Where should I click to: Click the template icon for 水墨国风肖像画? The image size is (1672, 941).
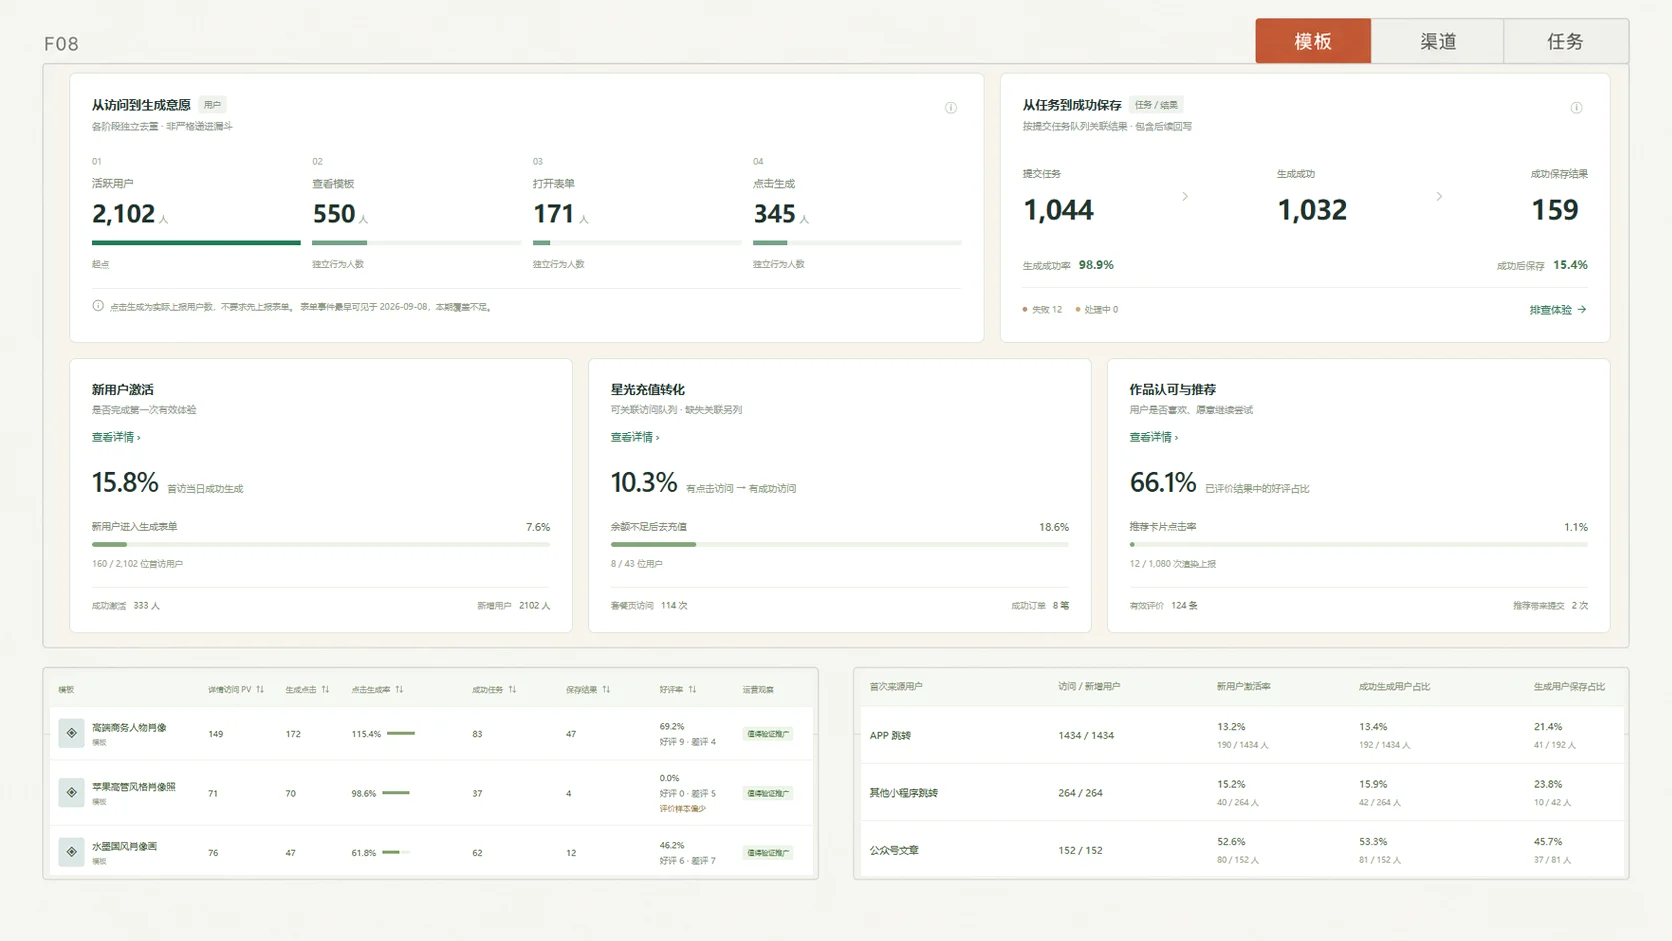71,852
